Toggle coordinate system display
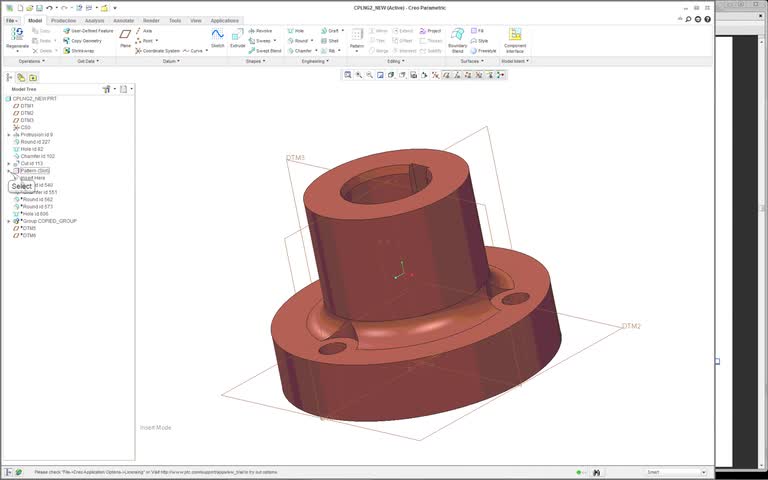 click(479, 75)
